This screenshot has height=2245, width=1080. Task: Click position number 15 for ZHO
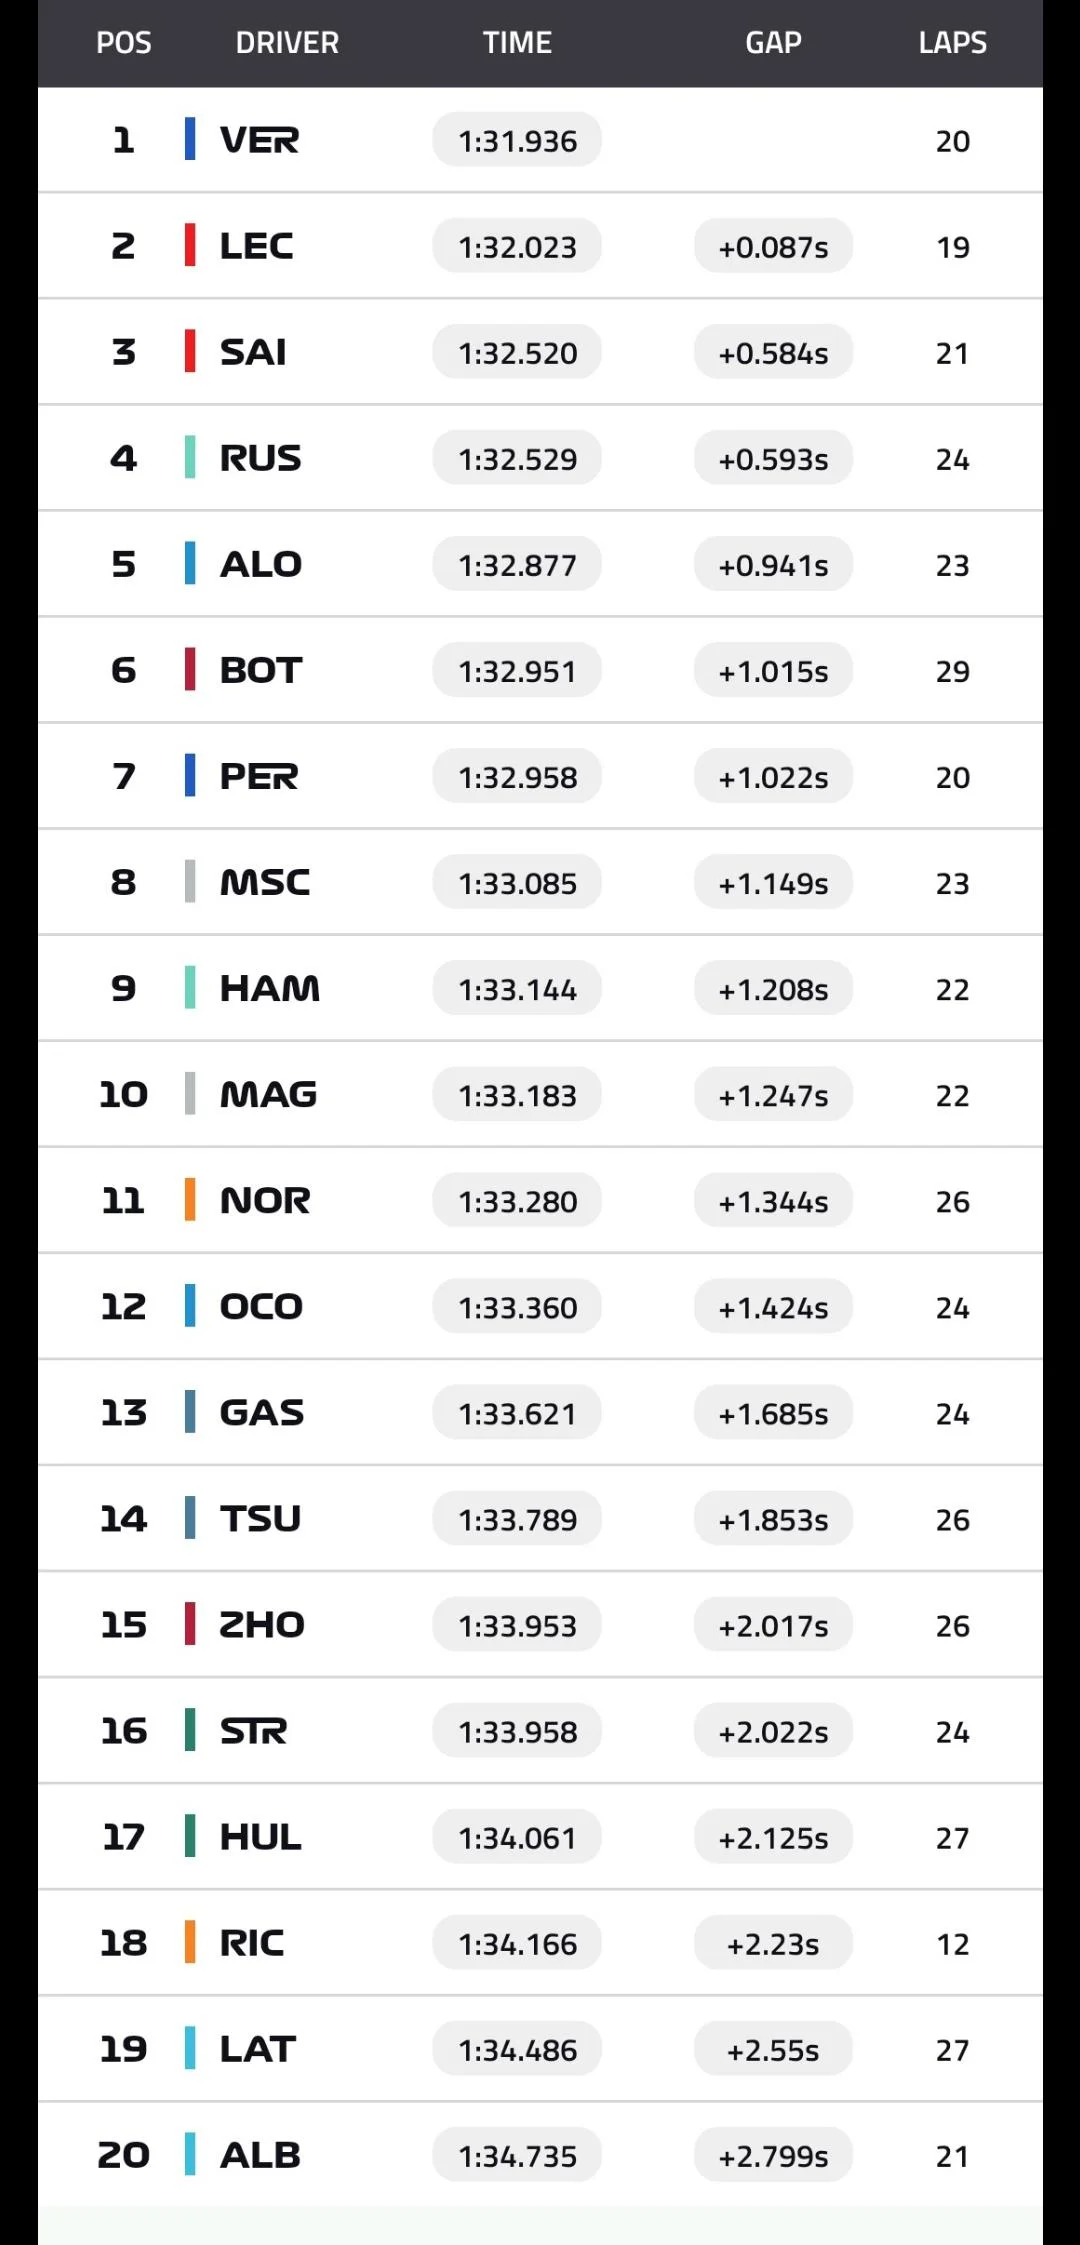click(124, 1625)
